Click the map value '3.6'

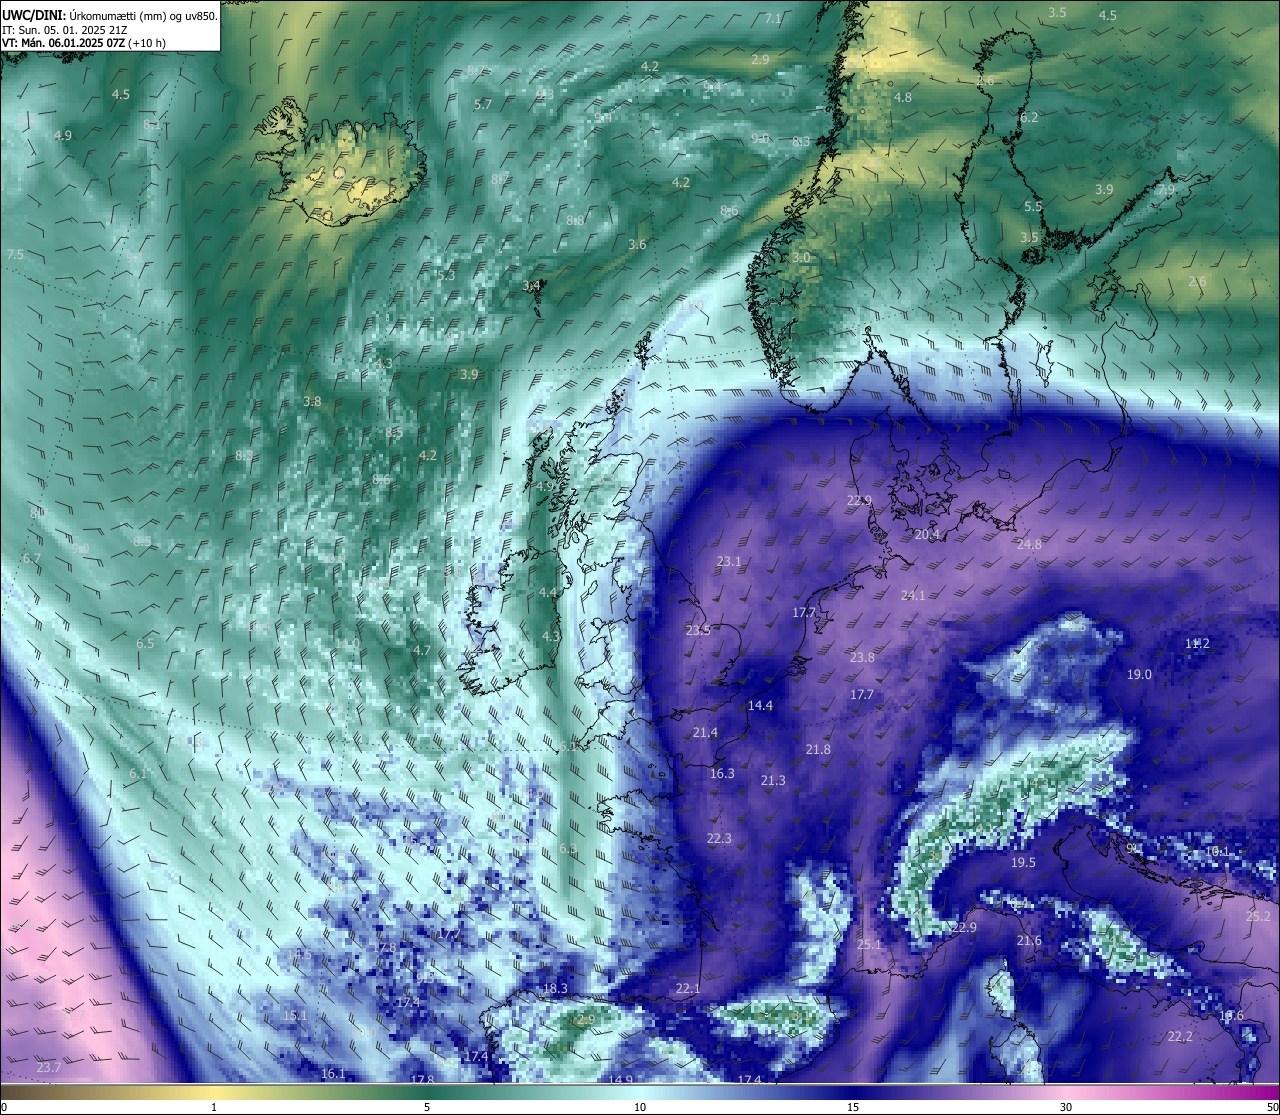click(x=637, y=245)
